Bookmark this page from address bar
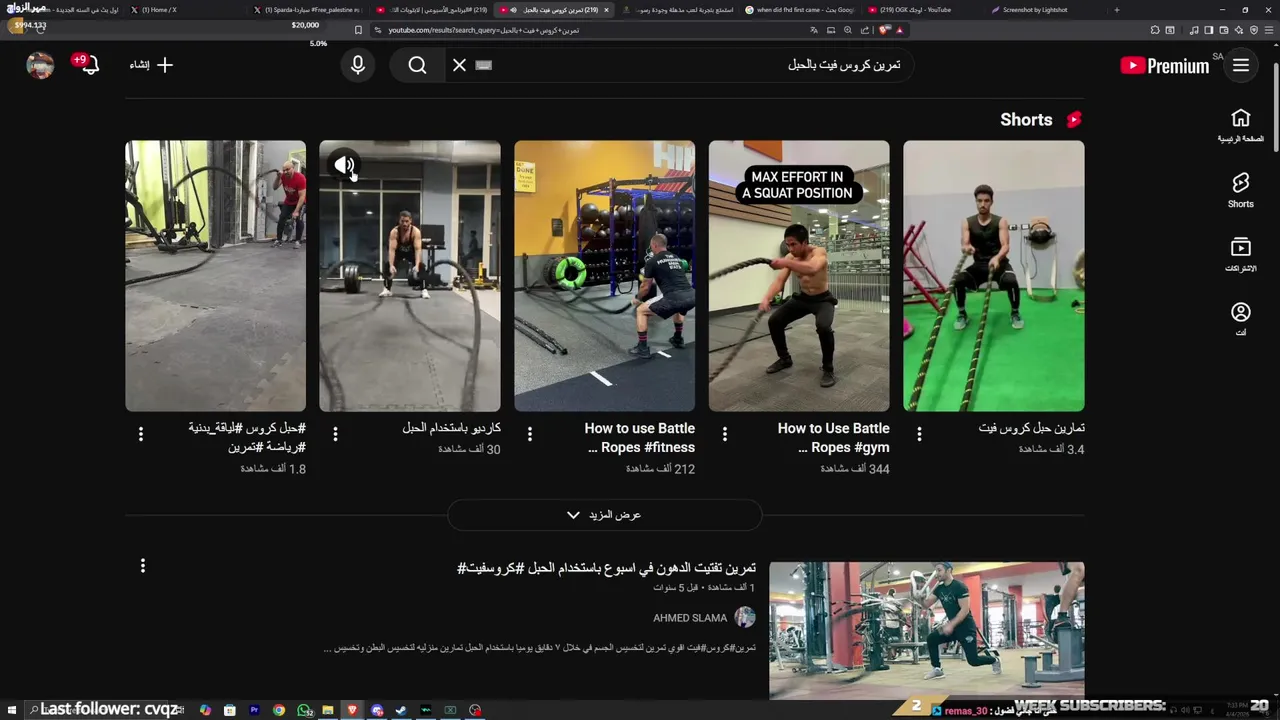This screenshot has width=1280, height=720. 359,30
